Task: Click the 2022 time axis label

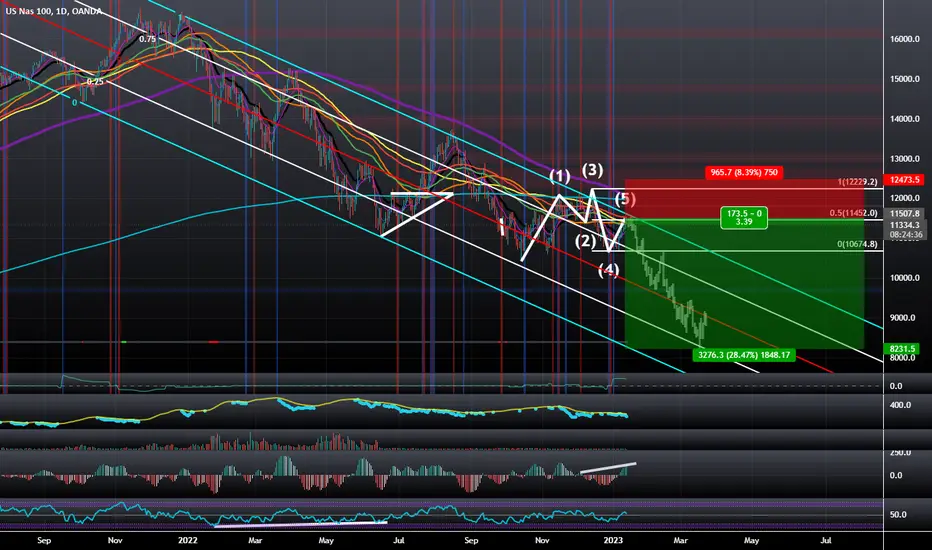Action: [x=187, y=540]
